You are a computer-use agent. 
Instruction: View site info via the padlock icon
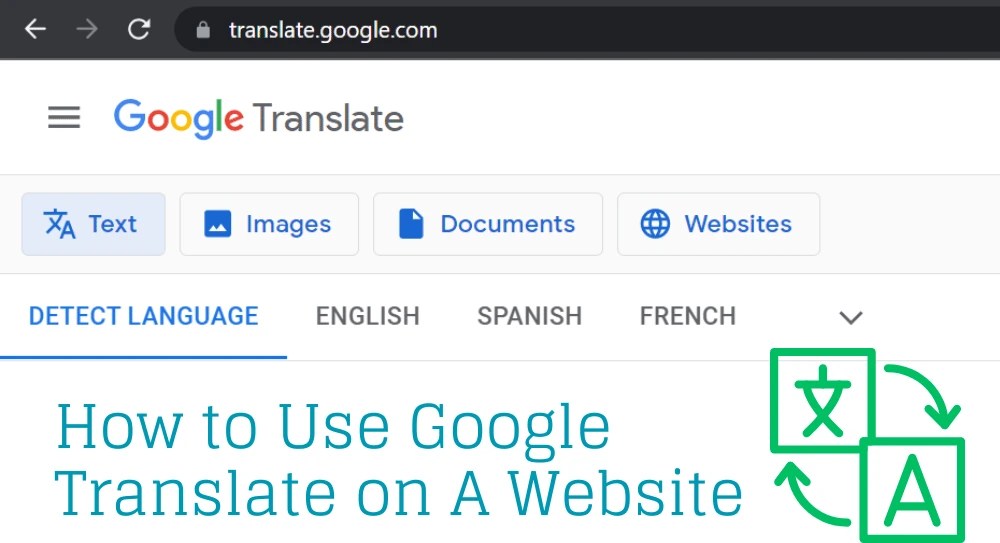pyautogui.click(x=203, y=30)
